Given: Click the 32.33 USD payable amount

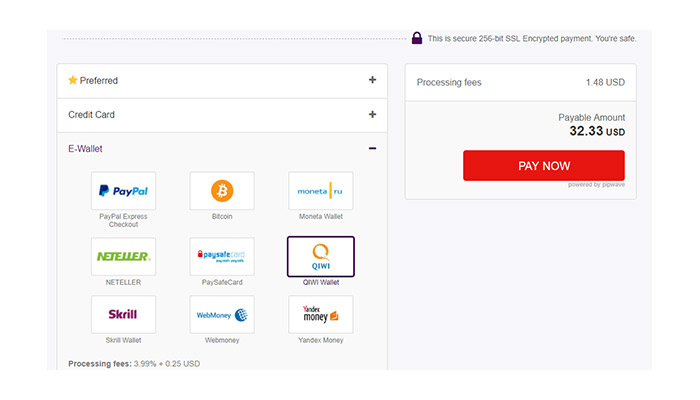Looking at the screenshot, I should pos(597,131).
